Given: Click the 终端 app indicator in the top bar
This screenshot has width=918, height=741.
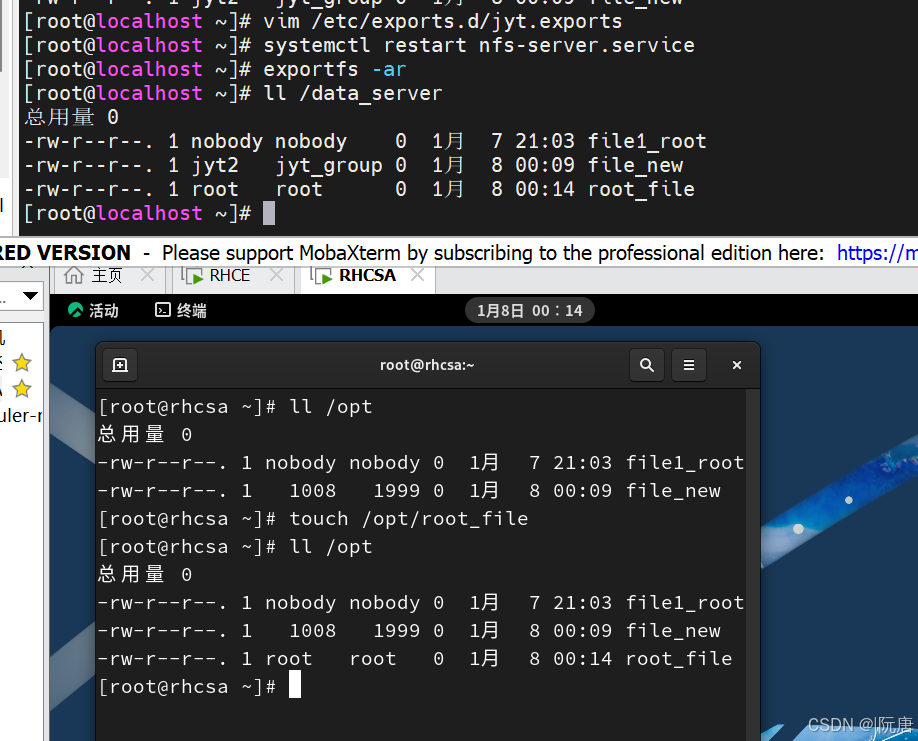Looking at the screenshot, I should click(178, 310).
